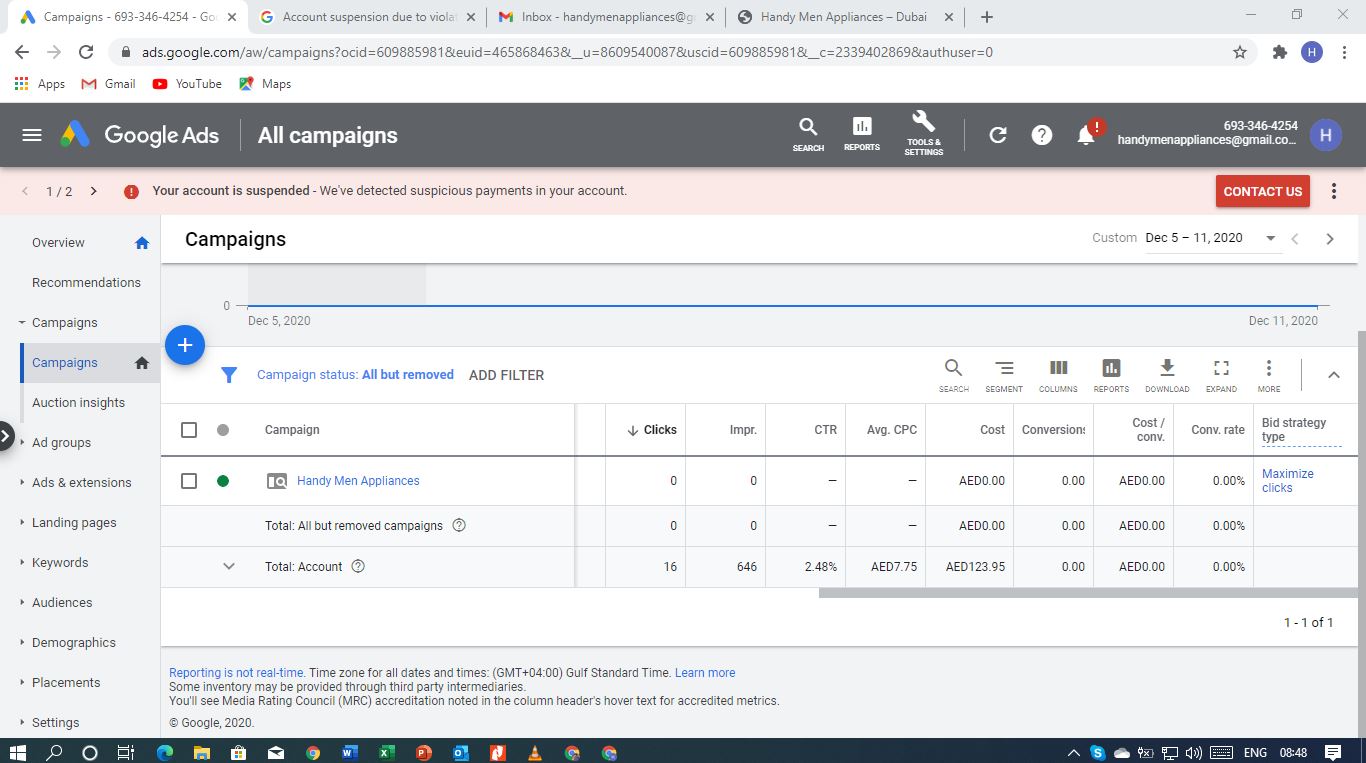
Task: Click the refresh icon in Google Ads header
Action: [997, 135]
